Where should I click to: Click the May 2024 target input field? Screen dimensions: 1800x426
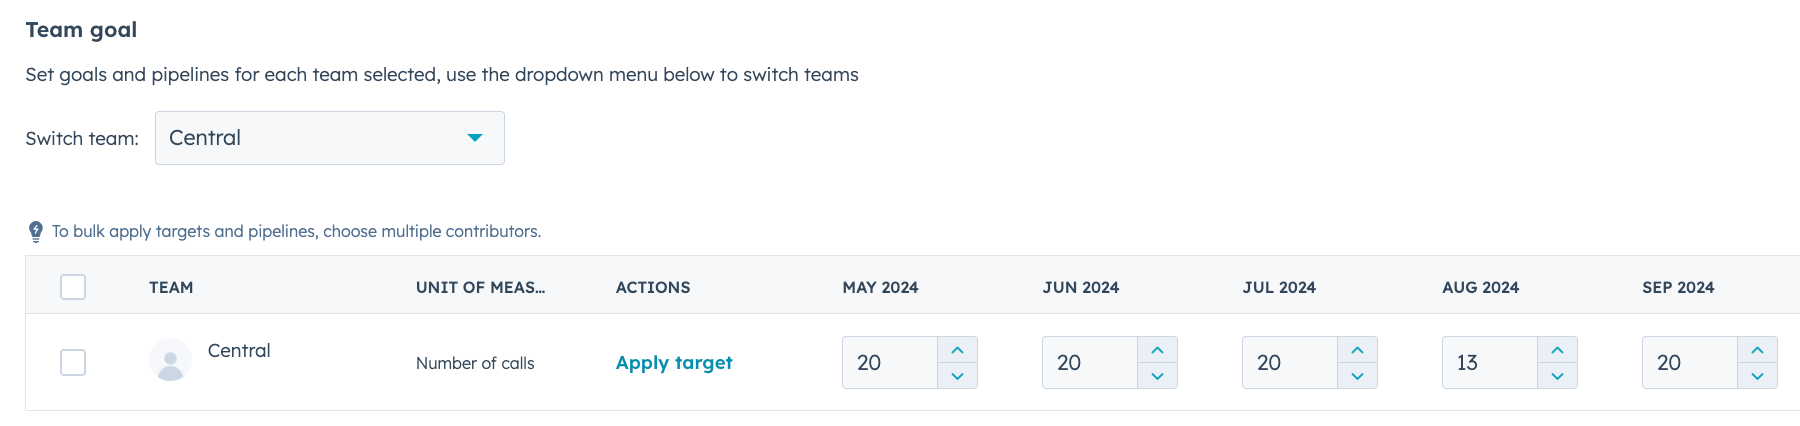pos(889,363)
